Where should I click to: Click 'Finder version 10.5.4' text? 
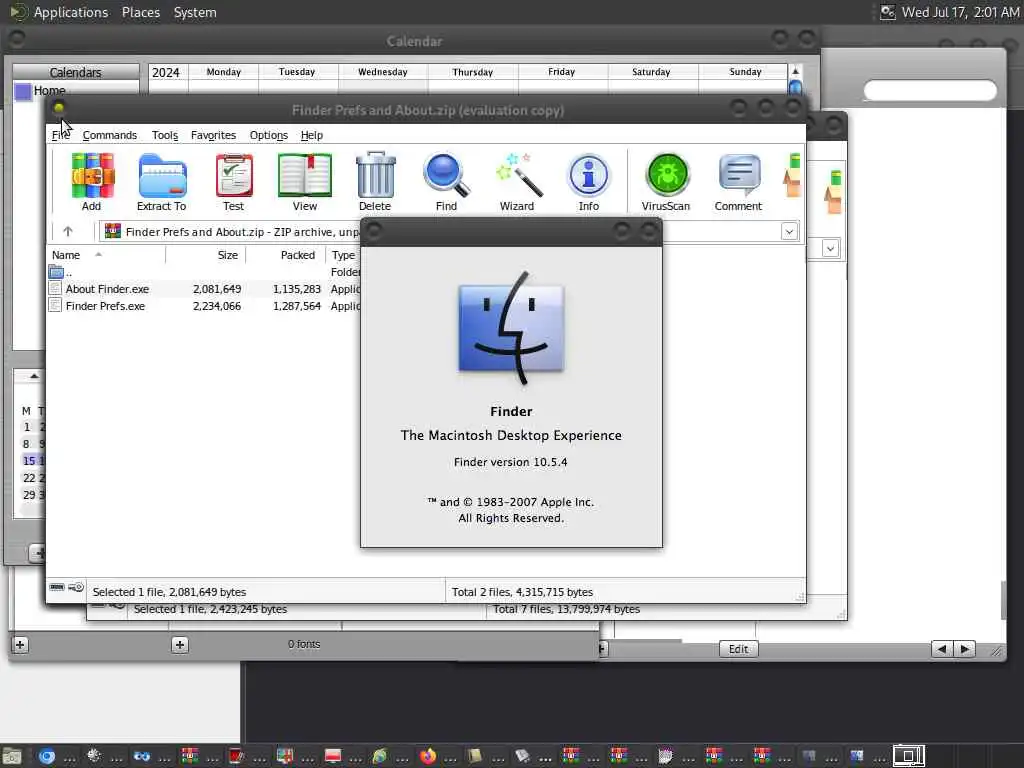tap(511, 462)
